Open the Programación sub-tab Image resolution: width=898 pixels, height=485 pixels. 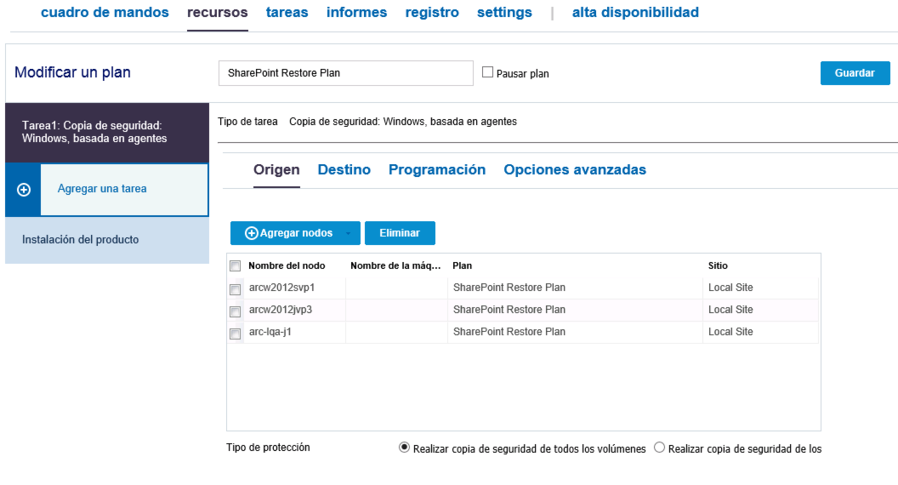(437, 169)
